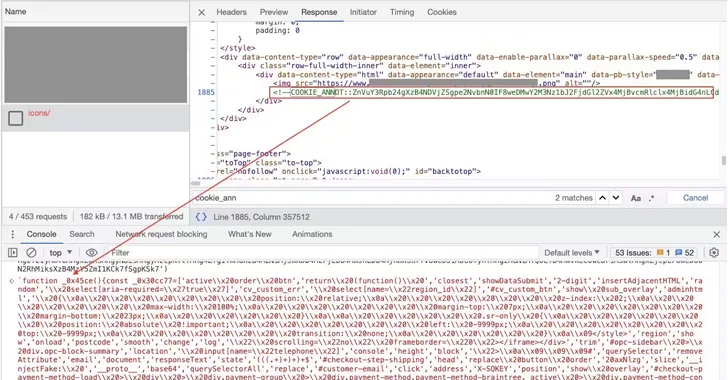Click the row-full-width-inner div line
The height and width of the screenshot is (380, 728).
(x=359, y=66)
